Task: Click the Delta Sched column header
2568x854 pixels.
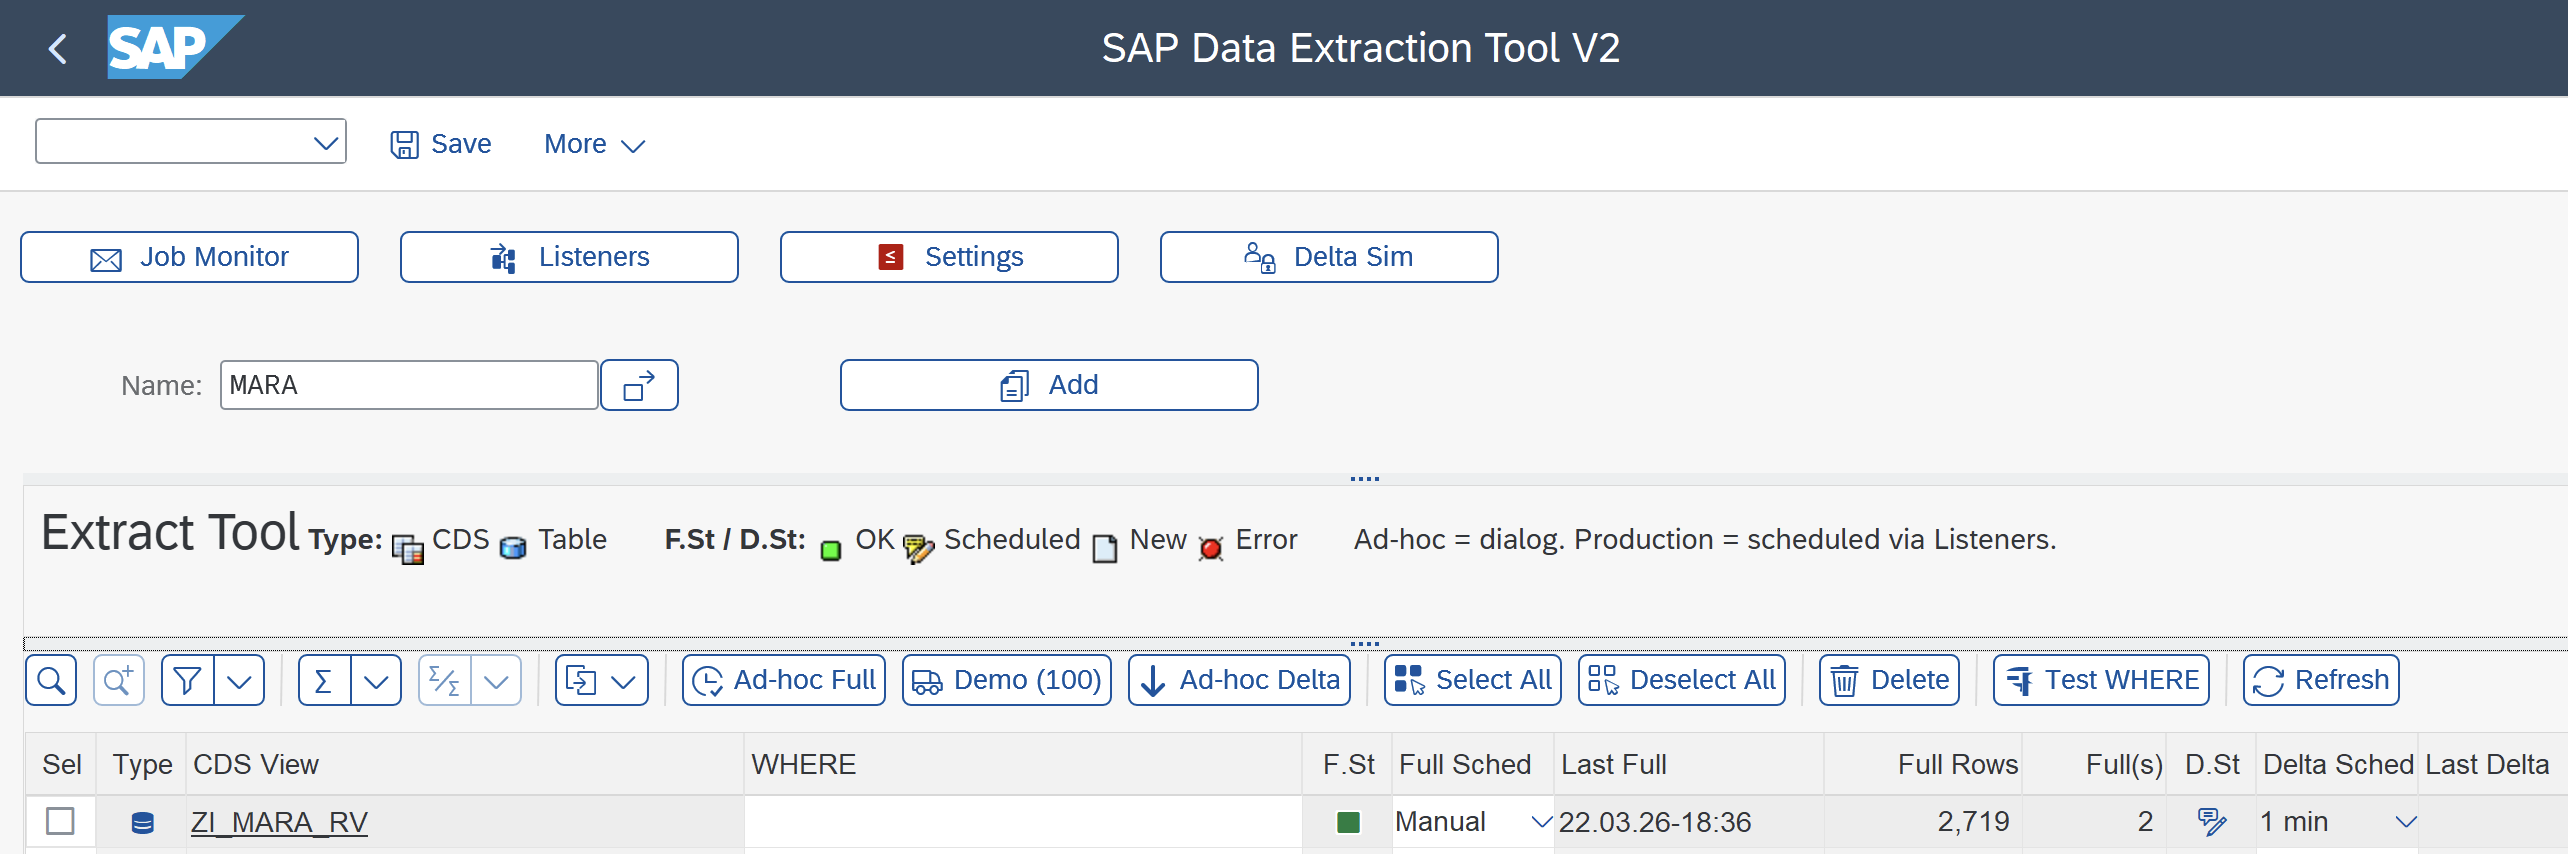Action: [x=2337, y=764]
